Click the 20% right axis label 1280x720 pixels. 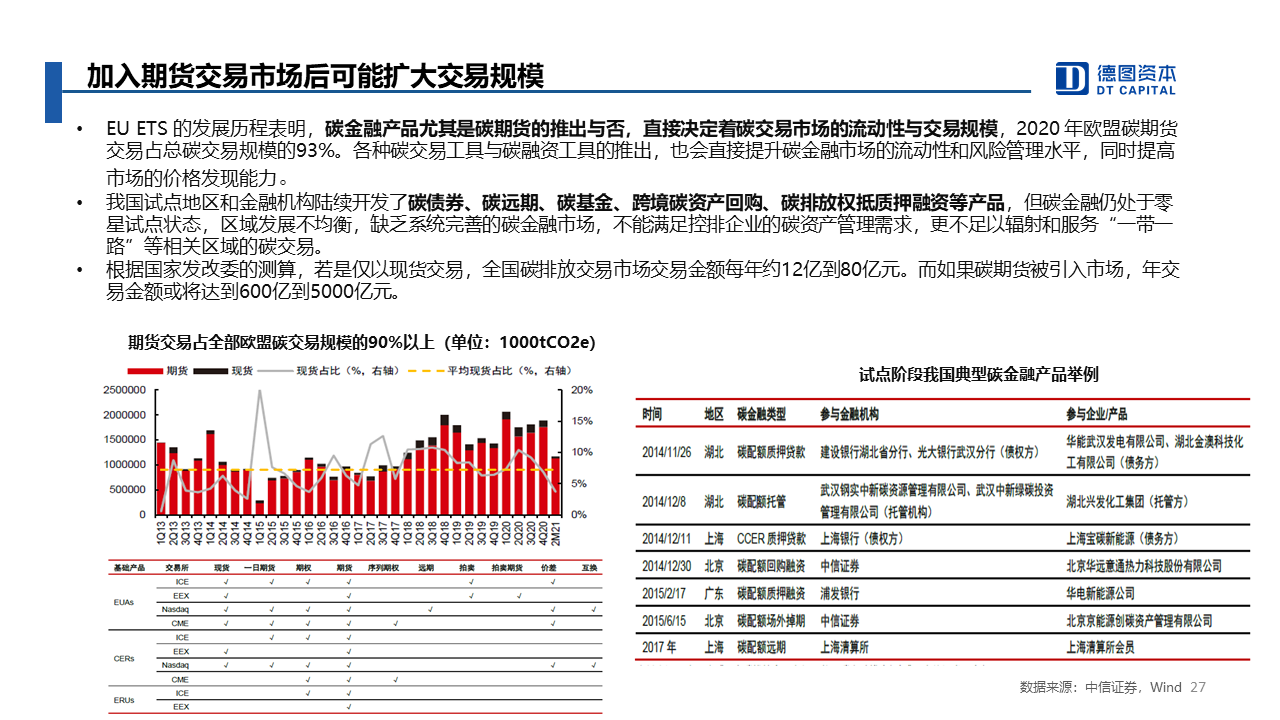coord(582,390)
